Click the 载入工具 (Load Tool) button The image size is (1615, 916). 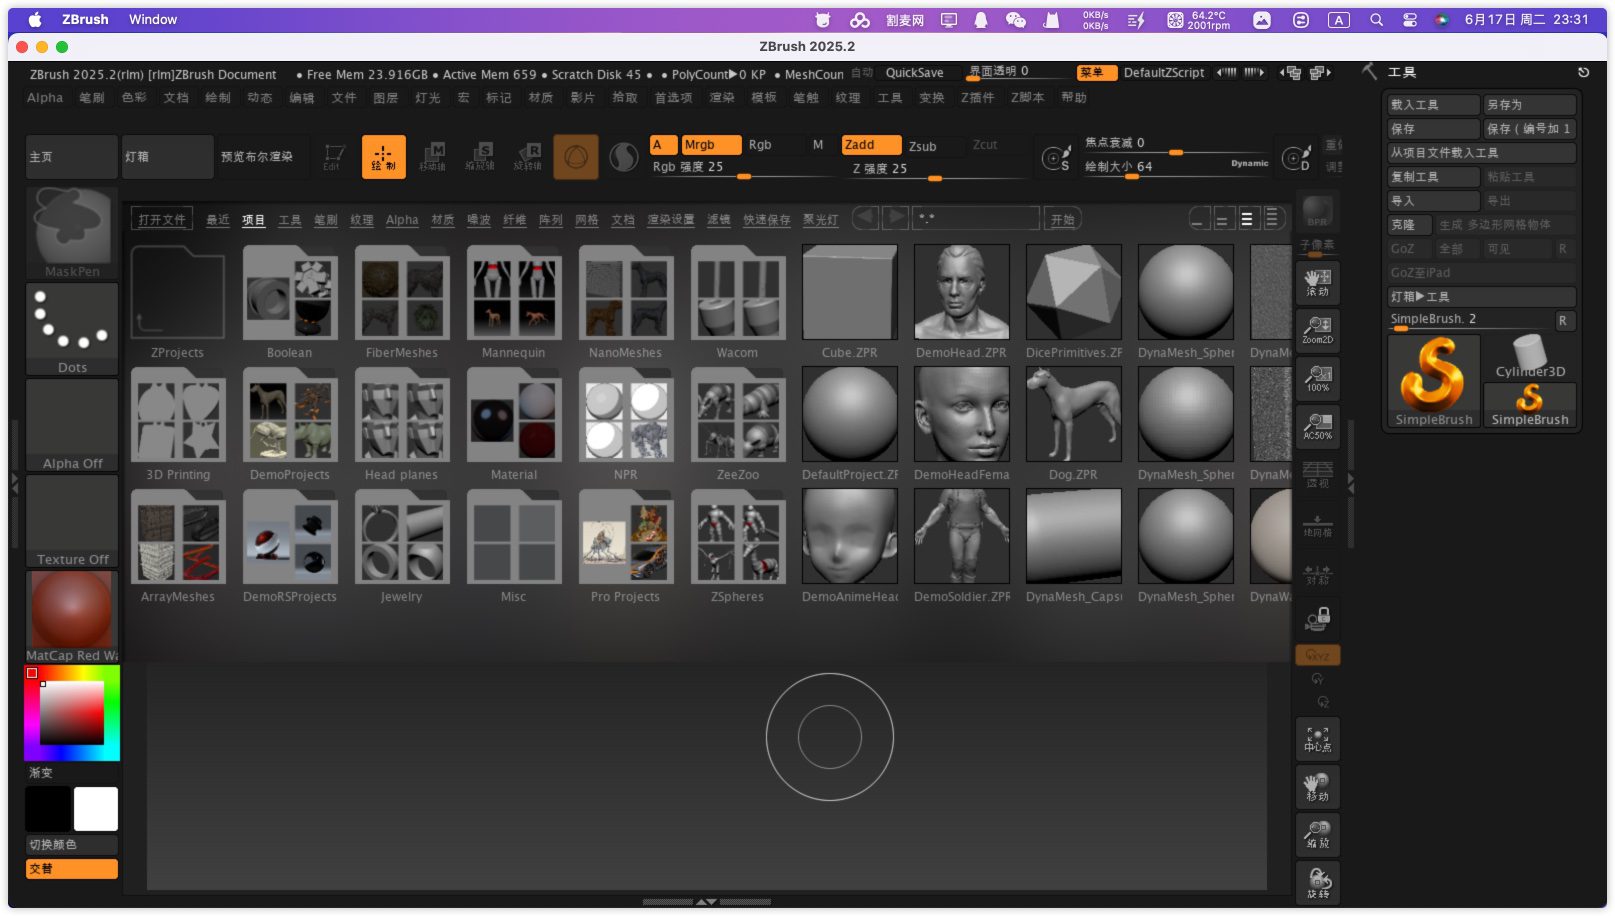coord(1432,104)
